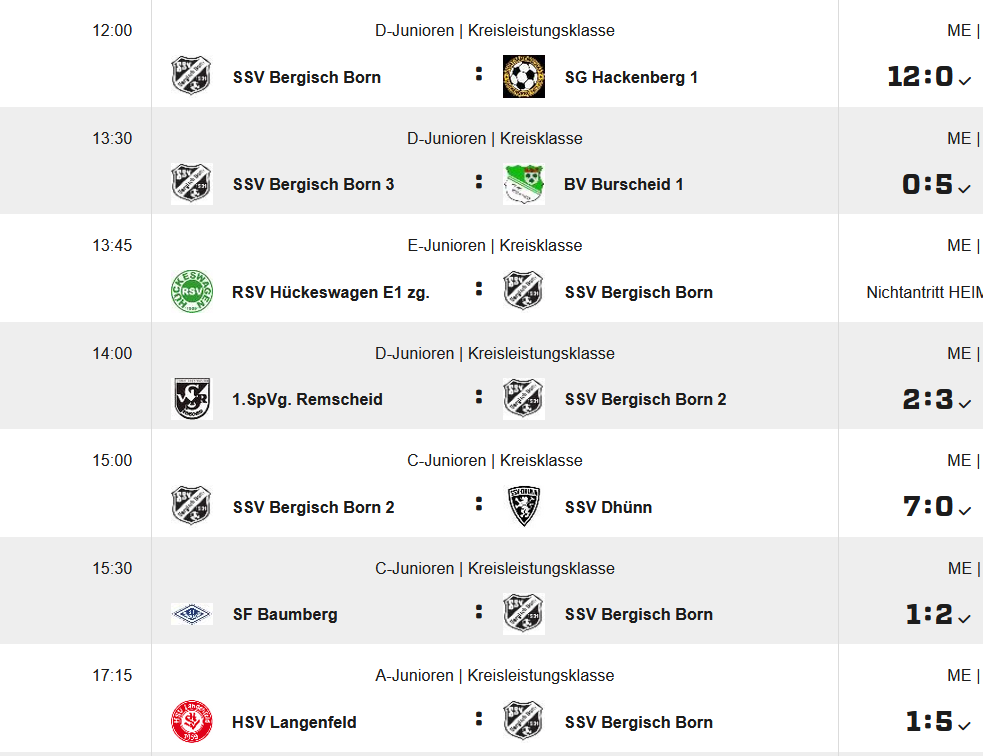Click the BV Burscheid 1 club crest
This screenshot has height=756, width=983.
(523, 184)
